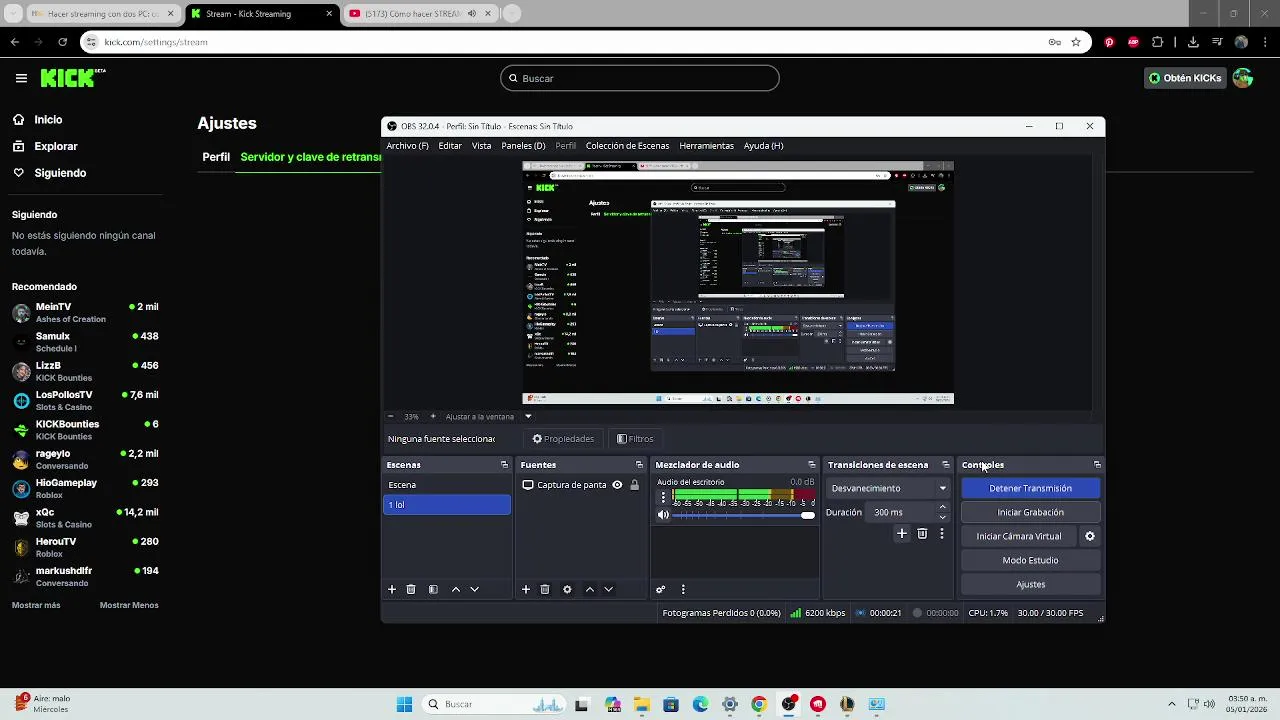Move the source down in Fuentes panel
Screen dimensions: 1280x720
point(608,590)
